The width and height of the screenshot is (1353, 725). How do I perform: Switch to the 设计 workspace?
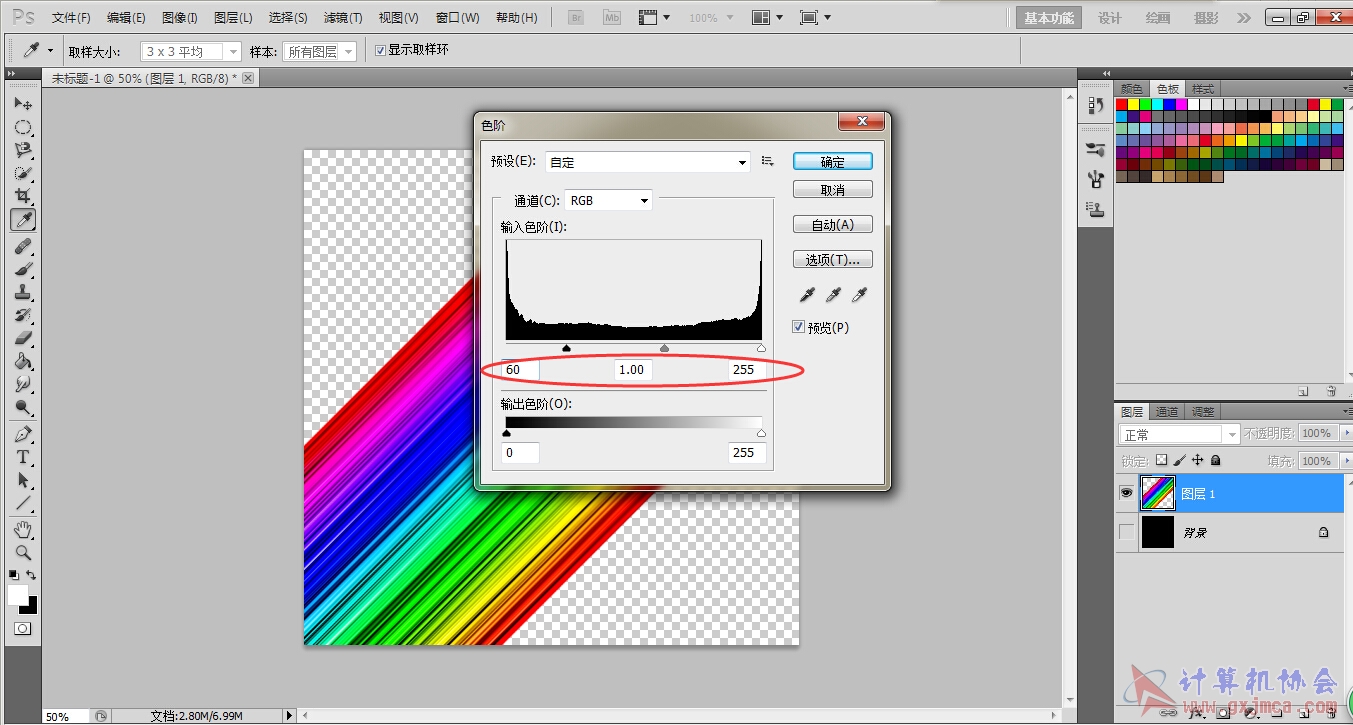point(1110,18)
